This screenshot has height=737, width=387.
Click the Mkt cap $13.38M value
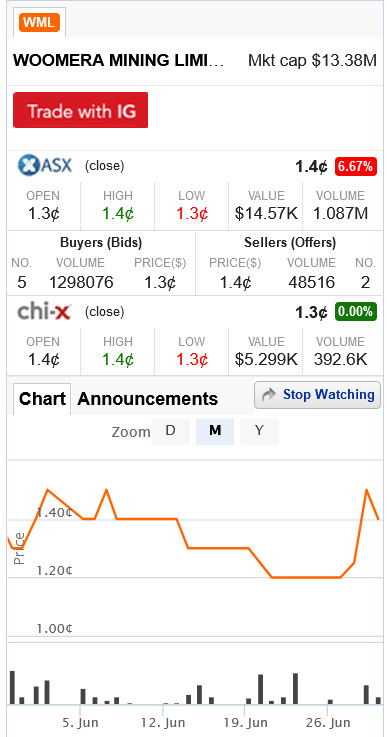313,61
